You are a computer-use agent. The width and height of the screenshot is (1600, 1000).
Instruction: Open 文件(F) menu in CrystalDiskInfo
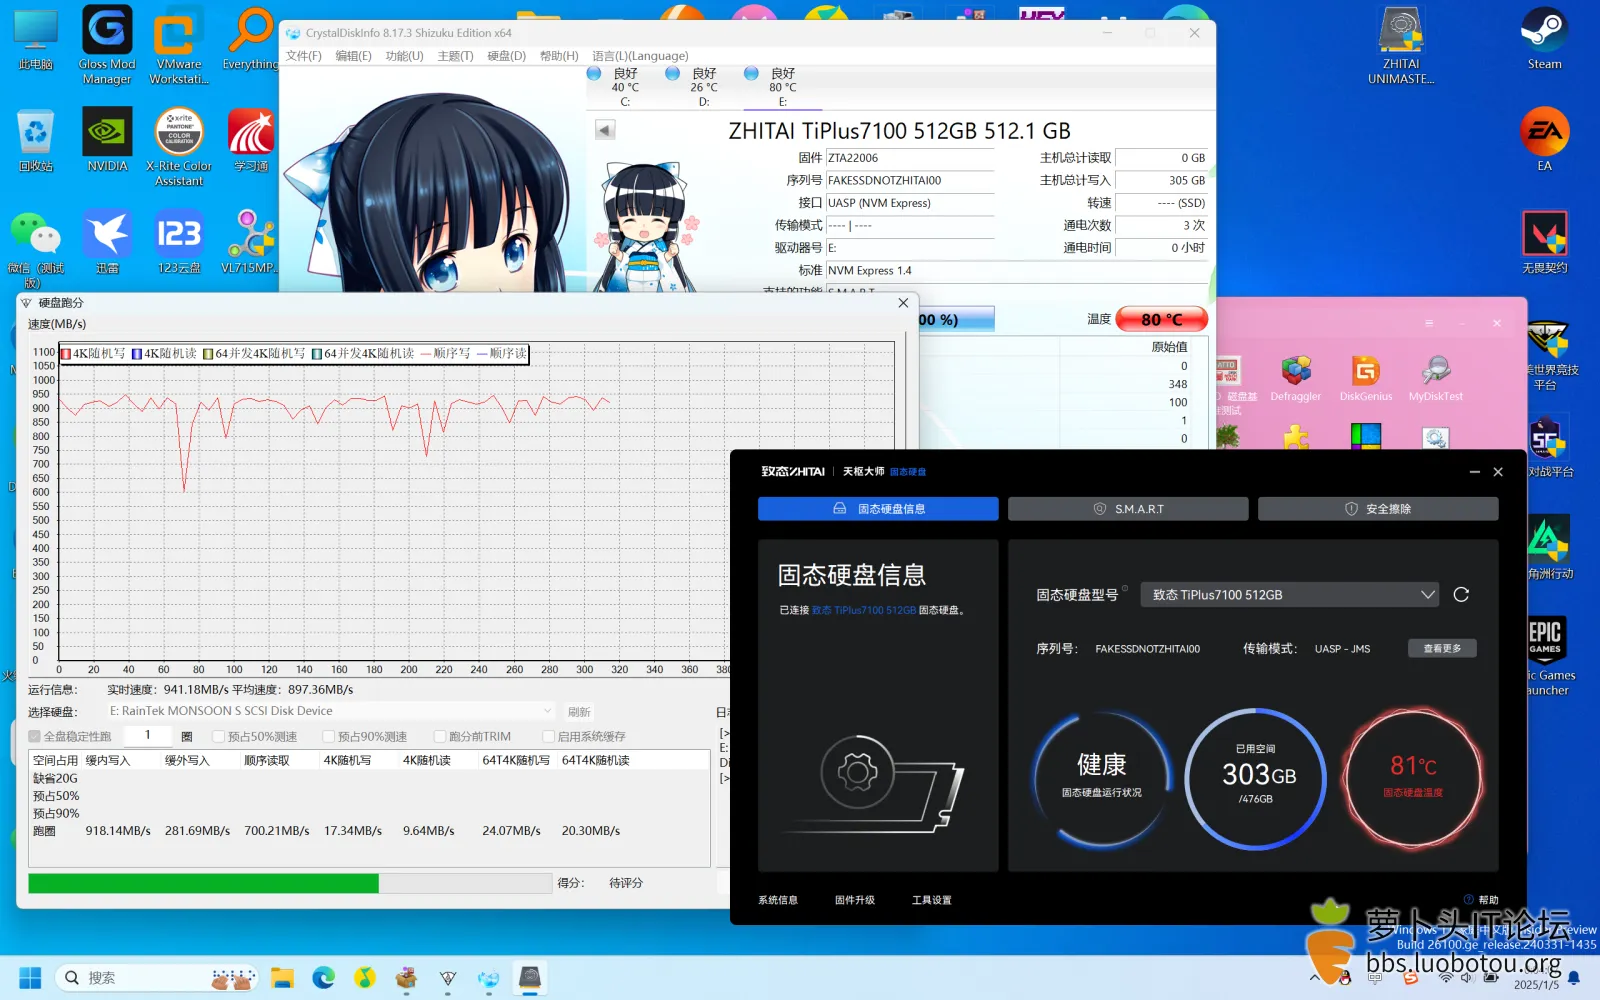[x=304, y=56]
